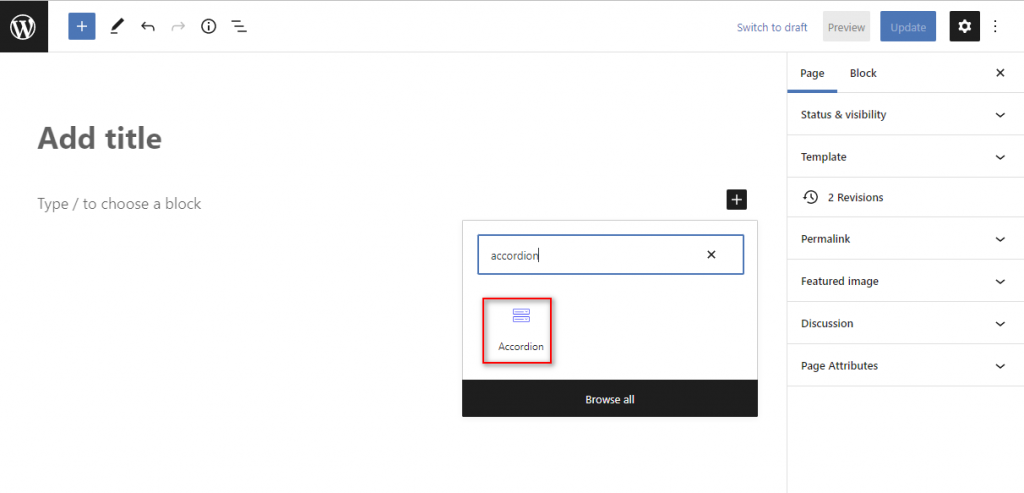1024x493 pixels.
Task: Expand the Status & visibility section
Action: point(905,114)
